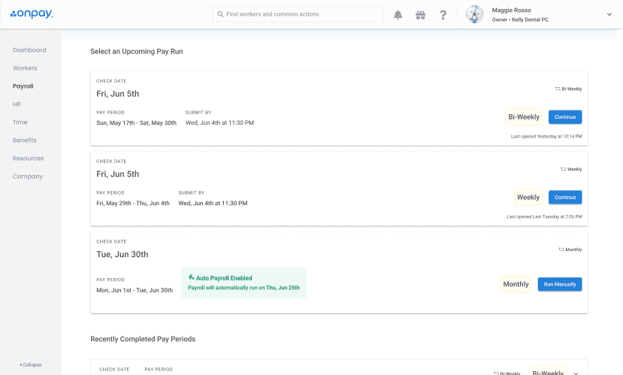Click Last opened Last Tuesday text

click(544, 216)
